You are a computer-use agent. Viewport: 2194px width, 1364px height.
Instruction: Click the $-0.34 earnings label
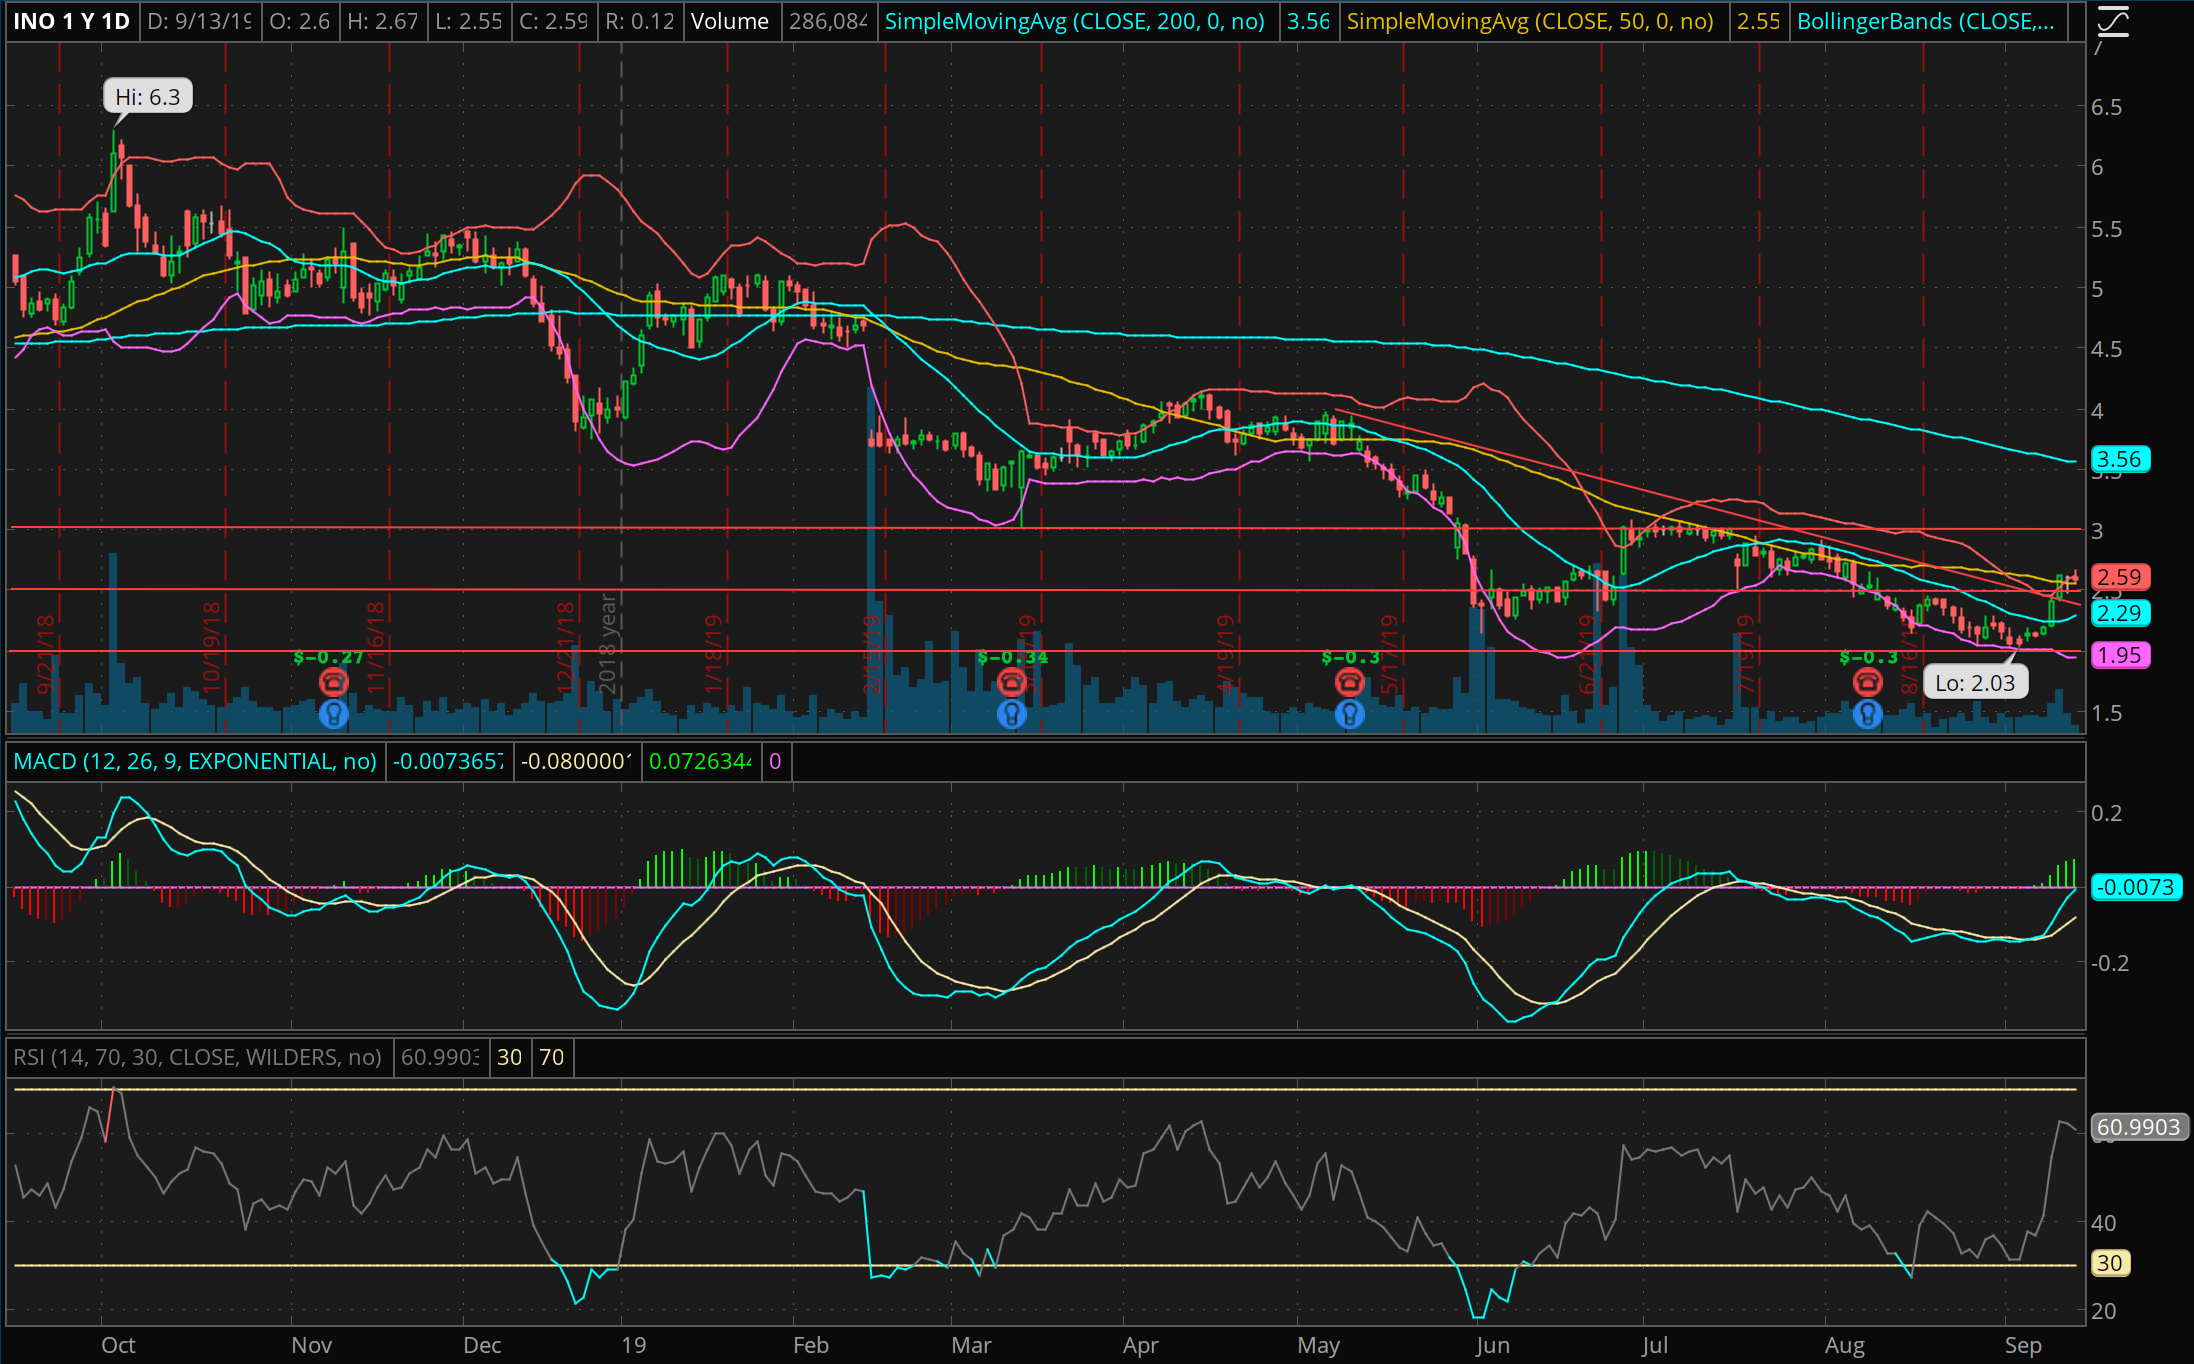pyautogui.click(x=1013, y=657)
